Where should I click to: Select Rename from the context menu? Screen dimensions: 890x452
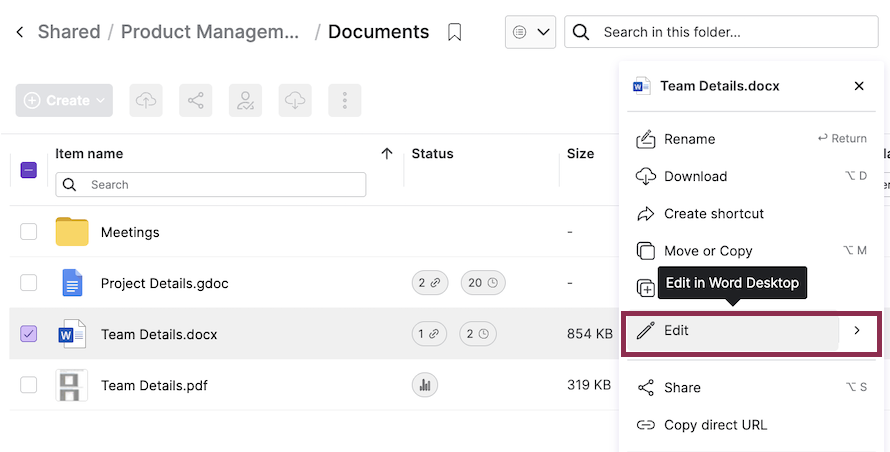(689, 139)
